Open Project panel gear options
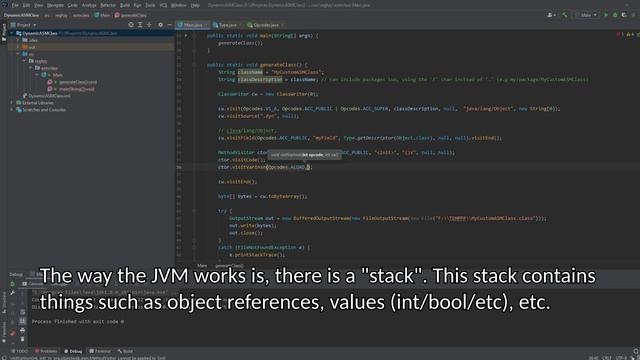The image size is (640, 360). pyautogui.click(x=160, y=25)
